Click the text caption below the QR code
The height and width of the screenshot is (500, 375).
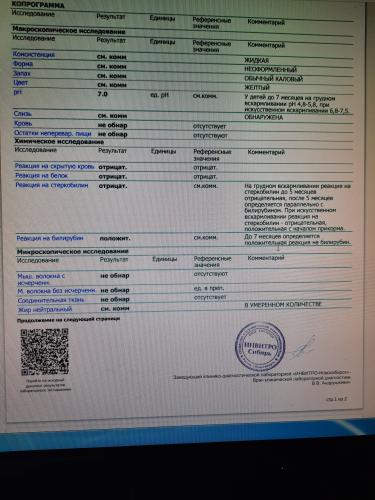[x=45, y=385]
